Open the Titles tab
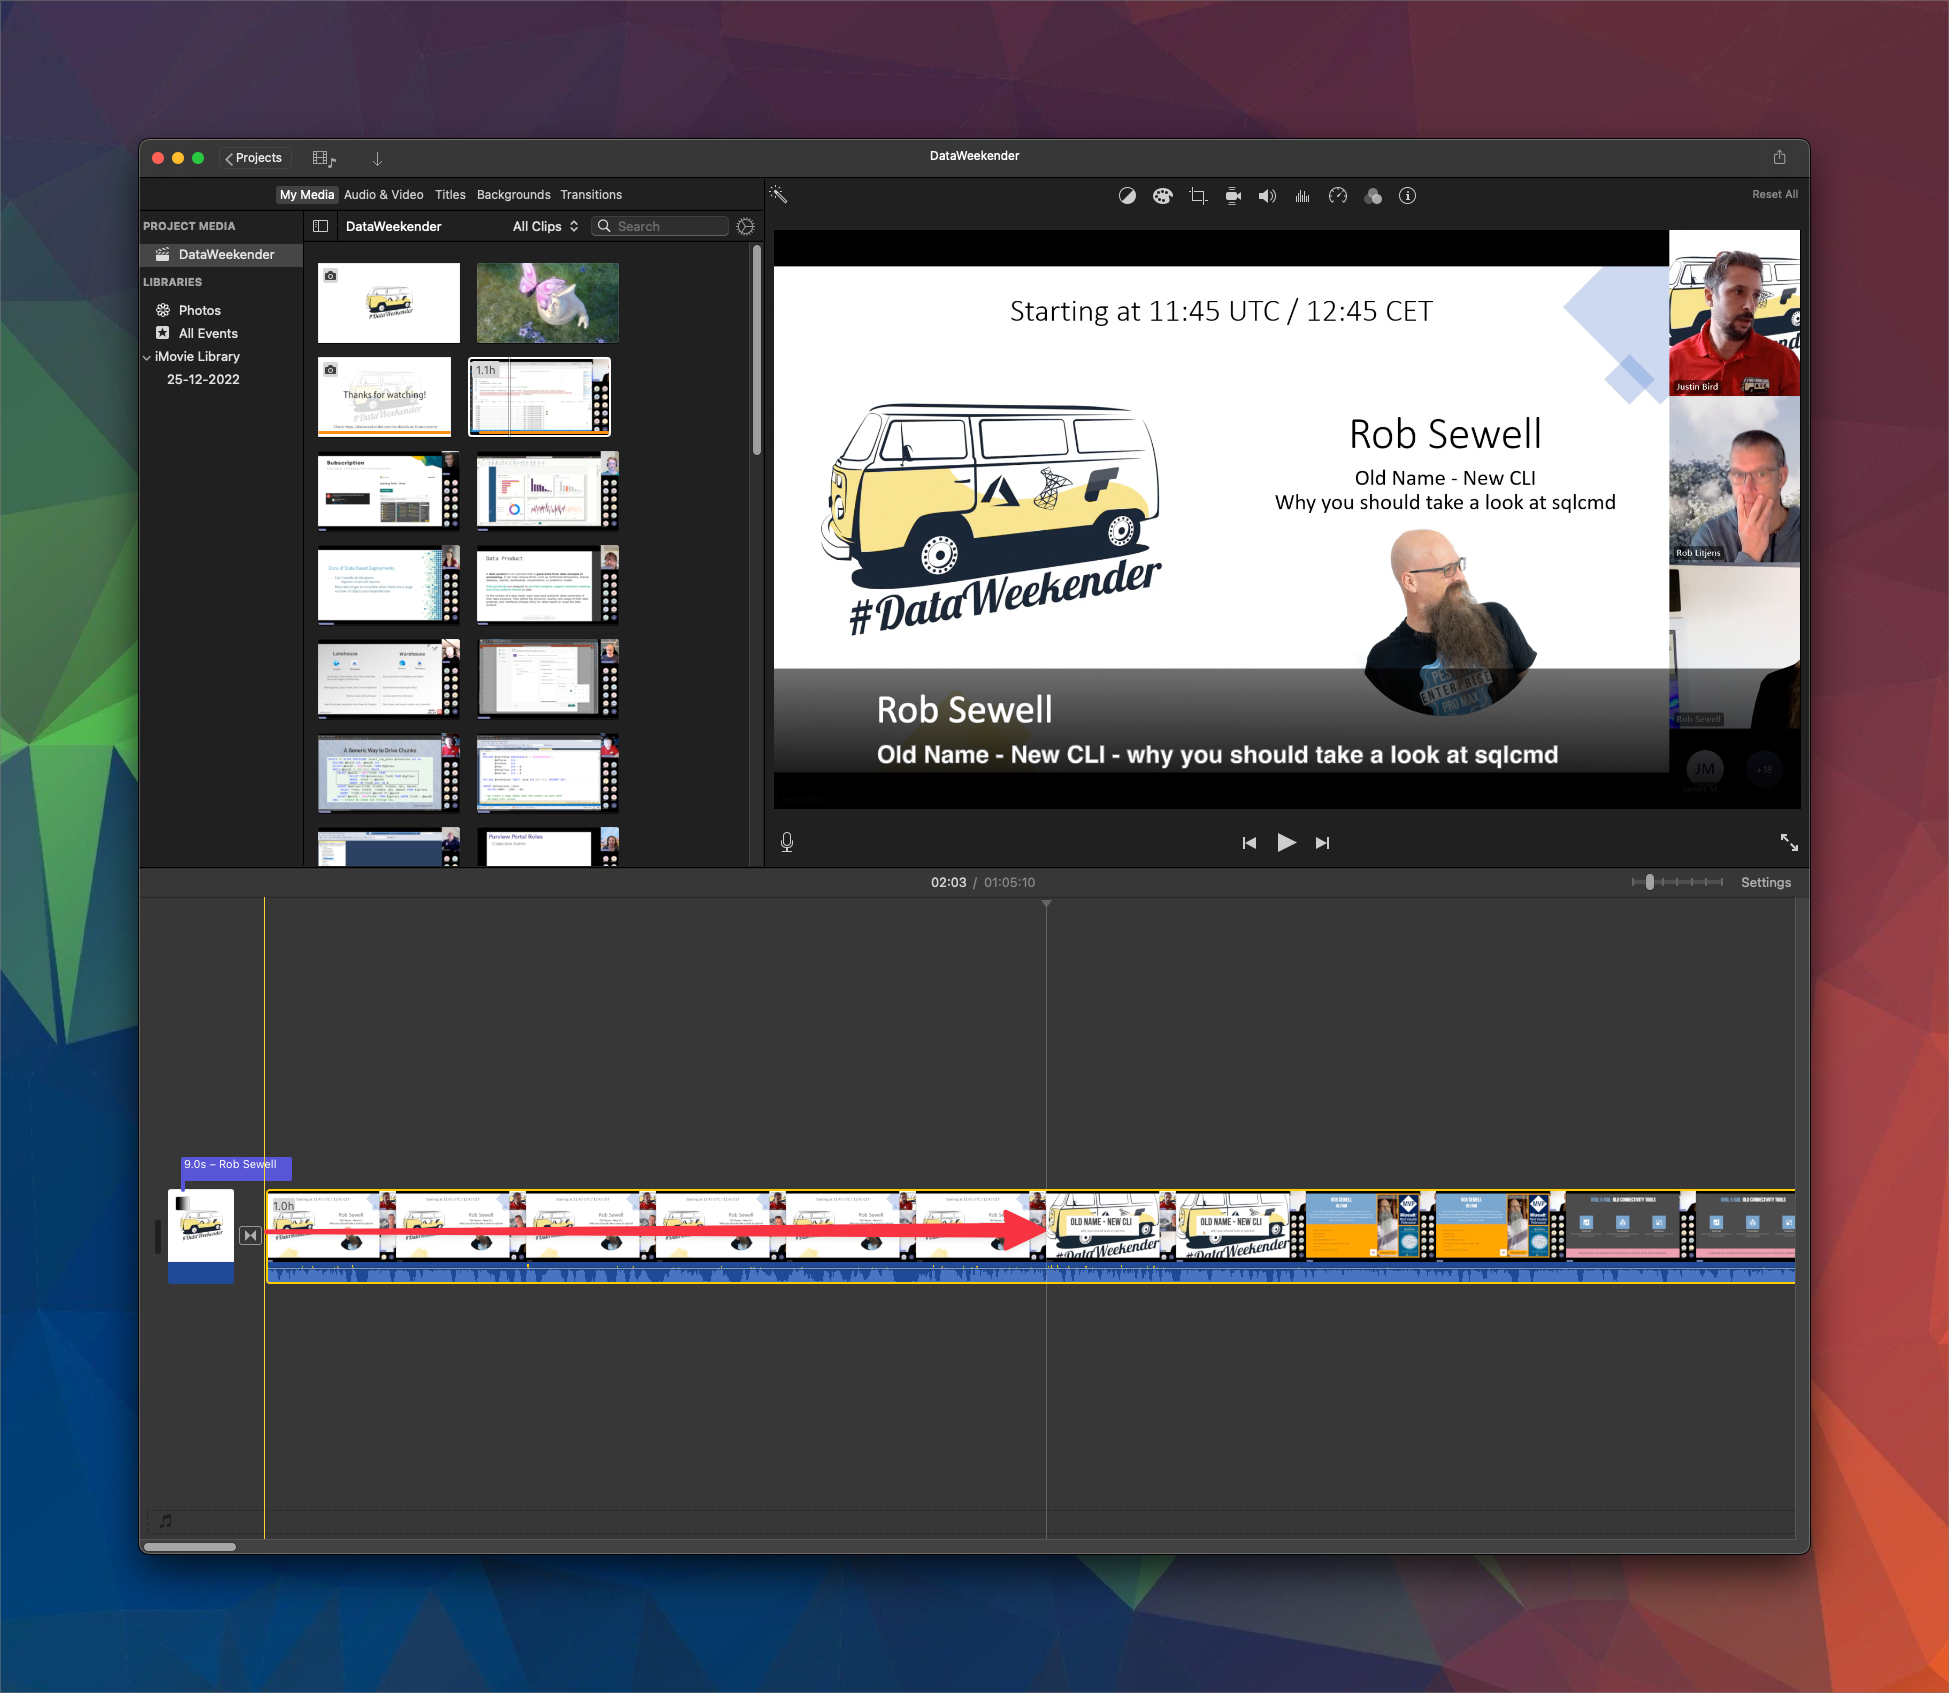The image size is (1949, 1693). pos(450,195)
